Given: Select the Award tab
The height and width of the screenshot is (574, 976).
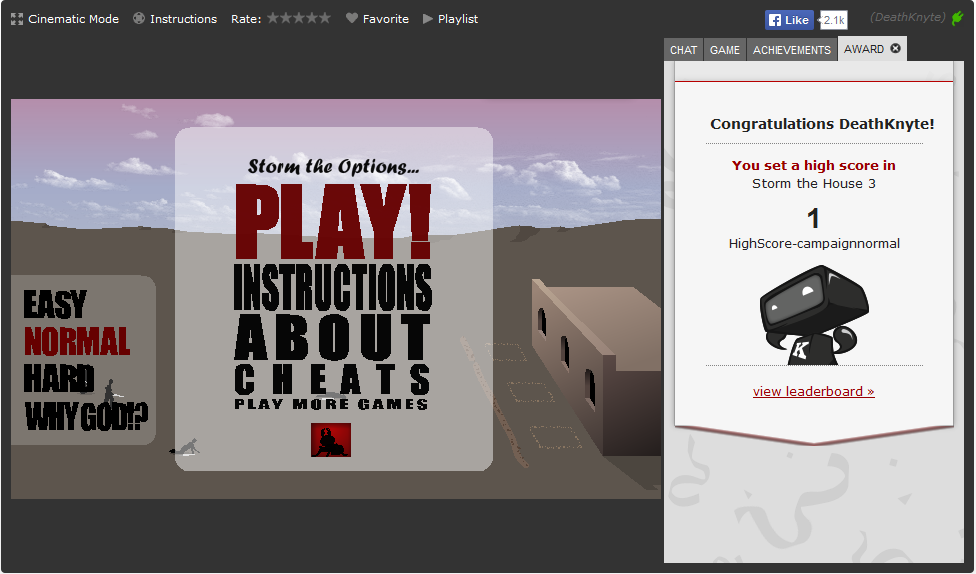Looking at the screenshot, I should click(x=864, y=49).
